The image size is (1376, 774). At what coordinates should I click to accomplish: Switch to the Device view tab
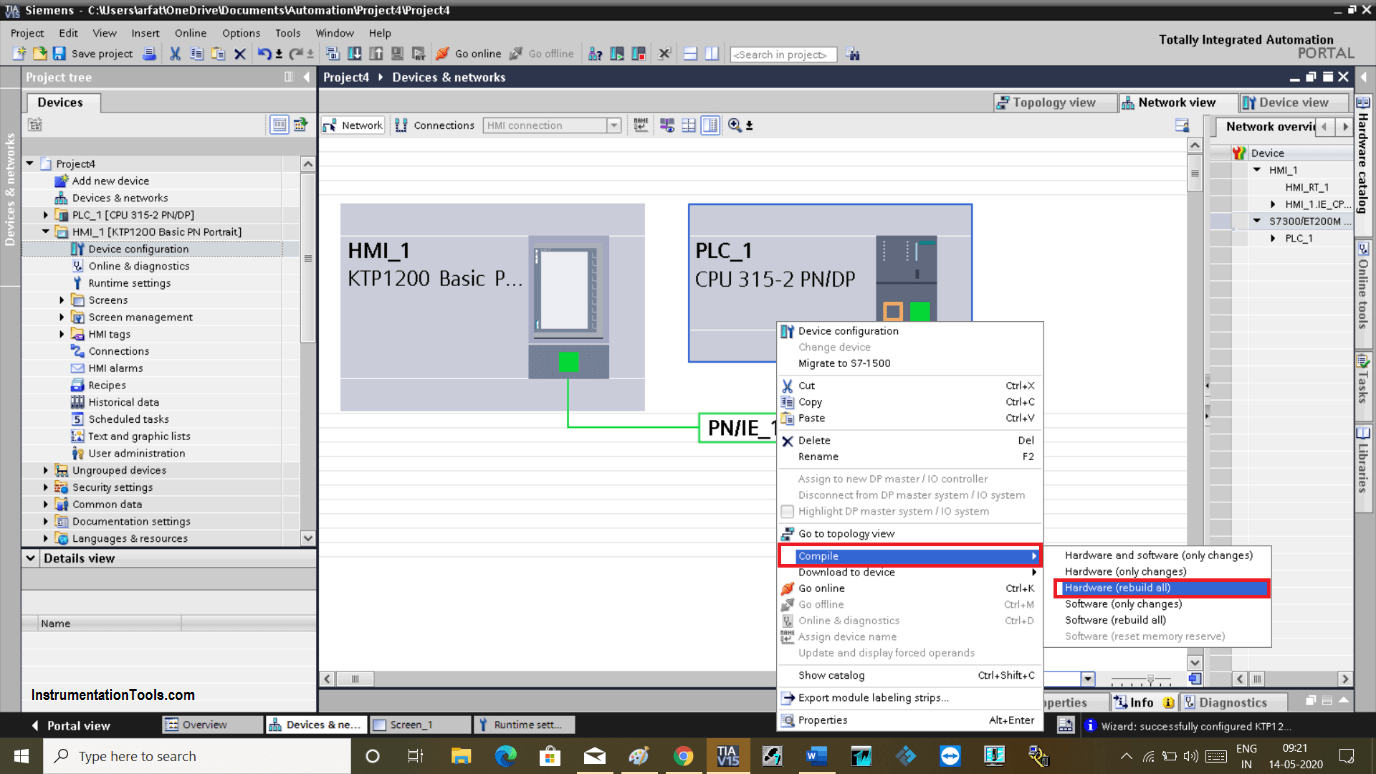(1292, 102)
